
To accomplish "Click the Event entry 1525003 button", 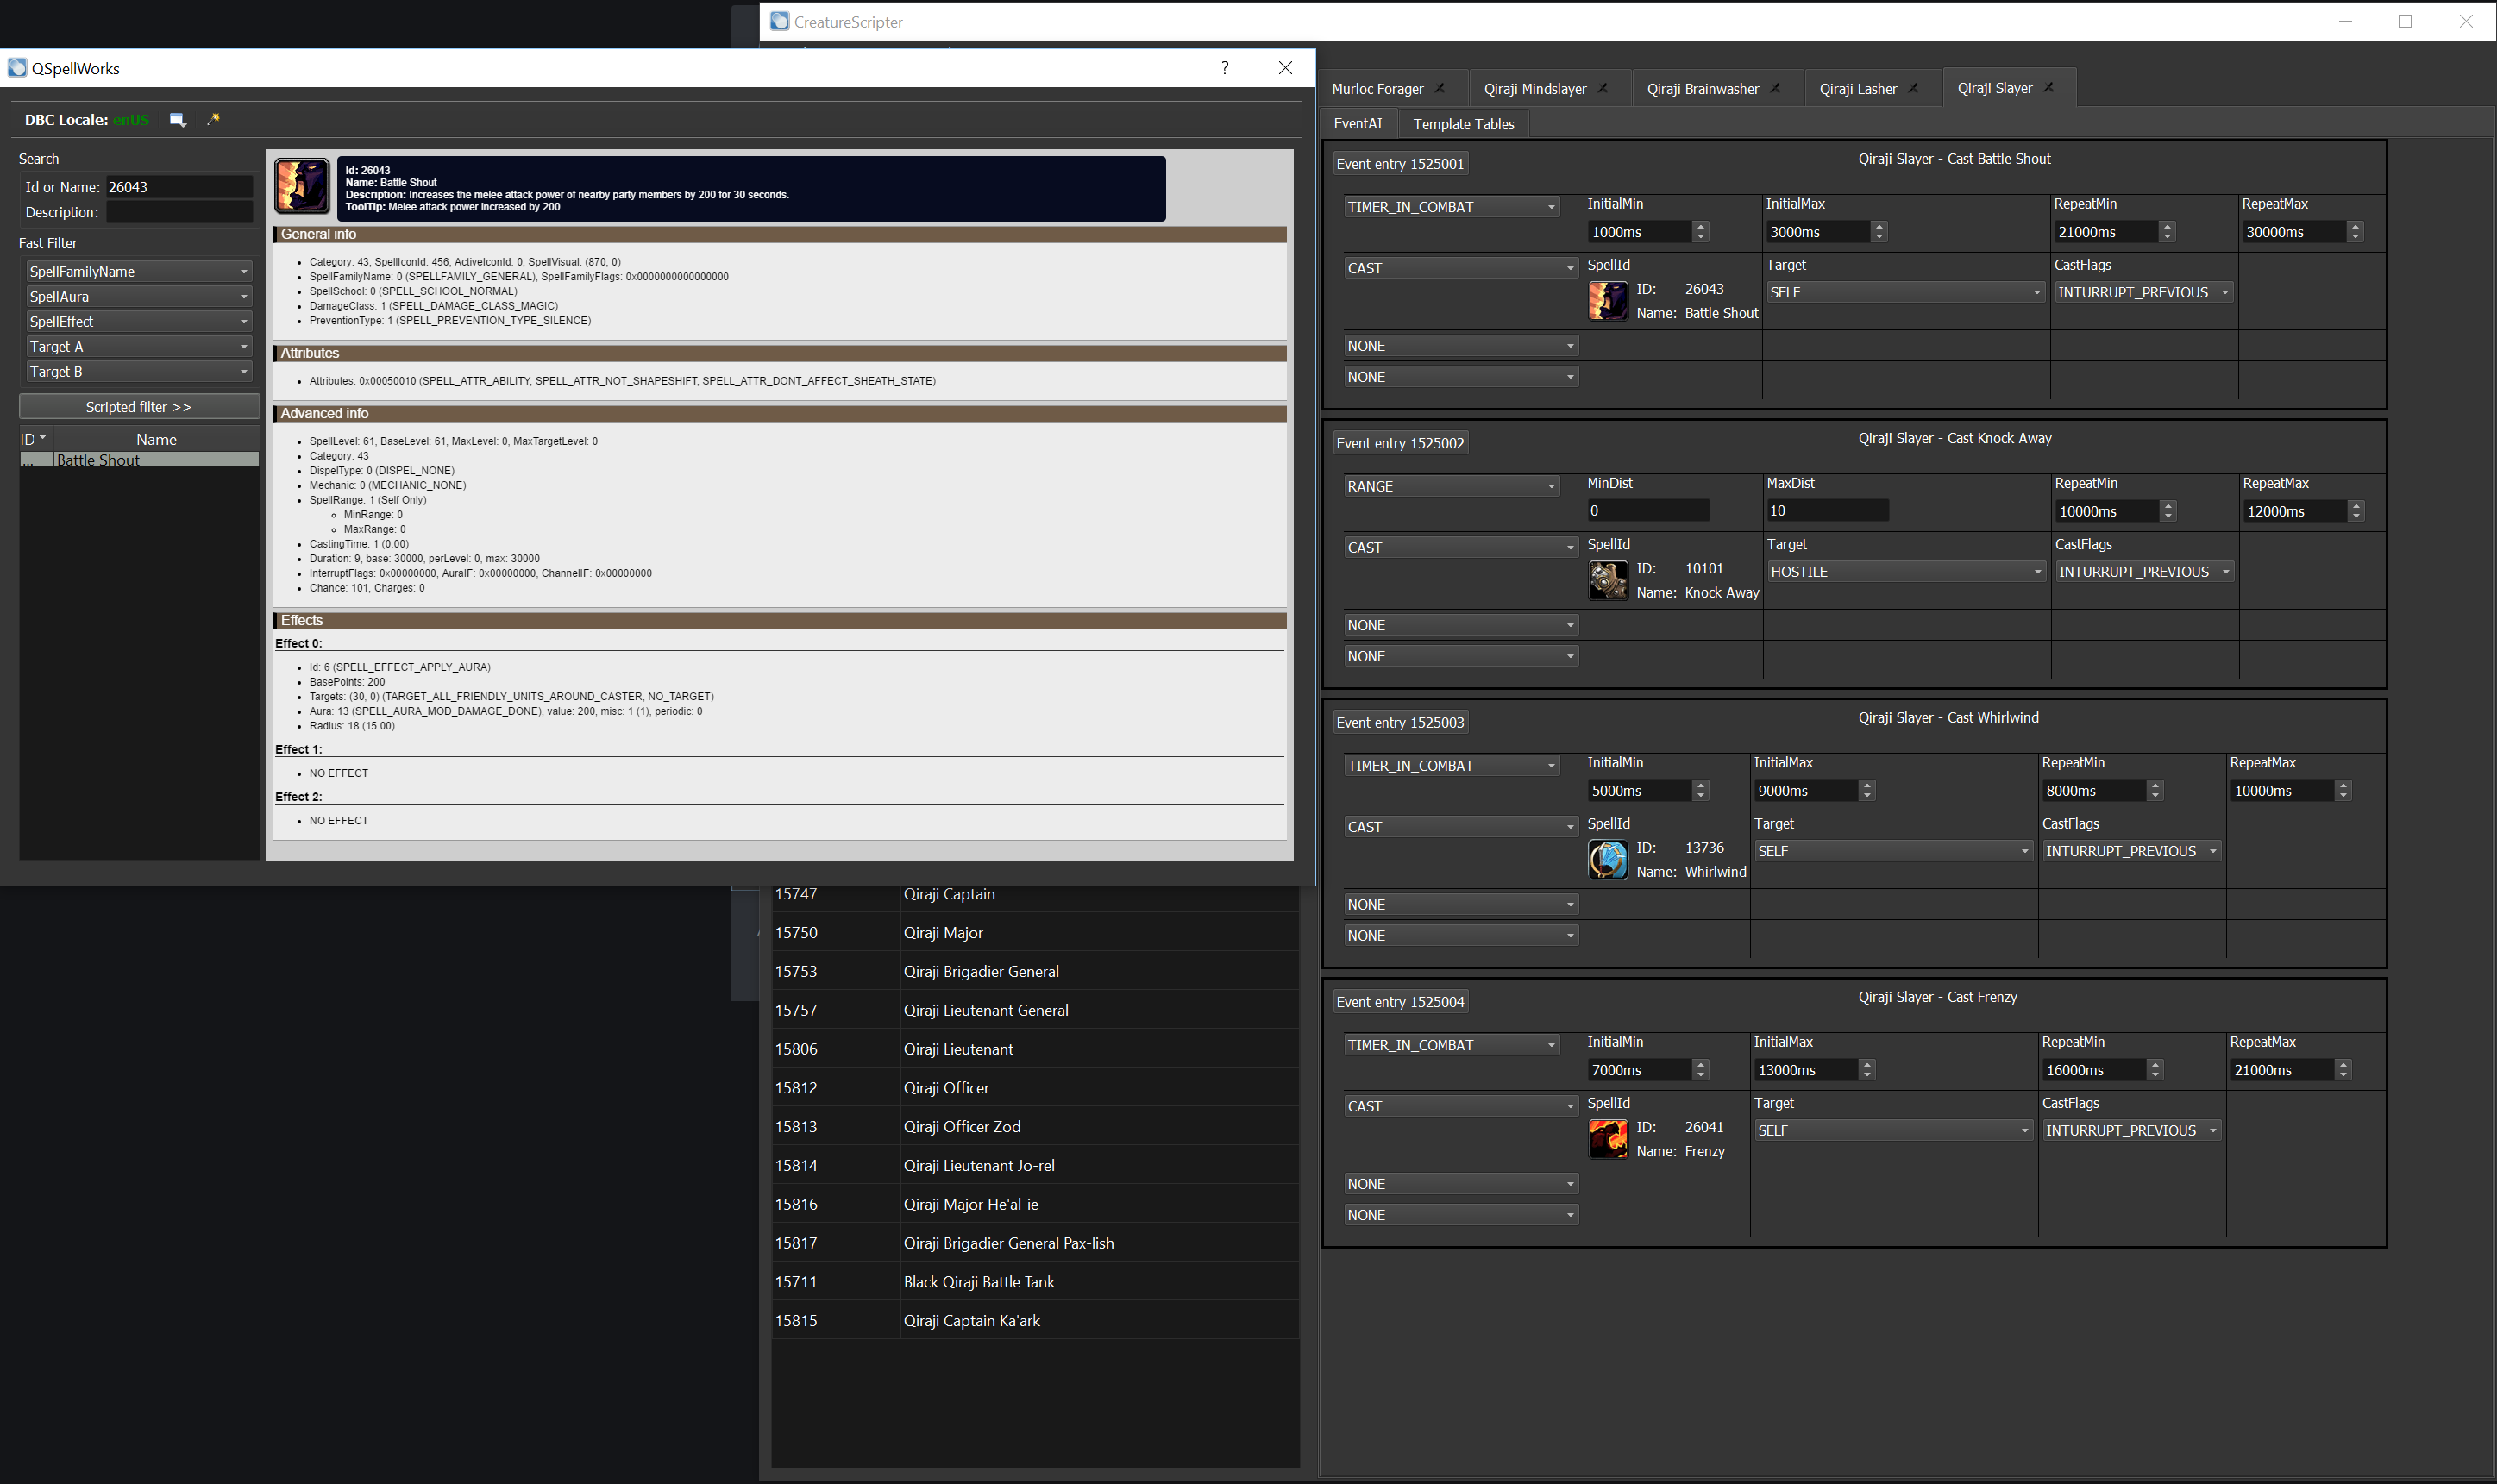I will [x=1399, y=722].
